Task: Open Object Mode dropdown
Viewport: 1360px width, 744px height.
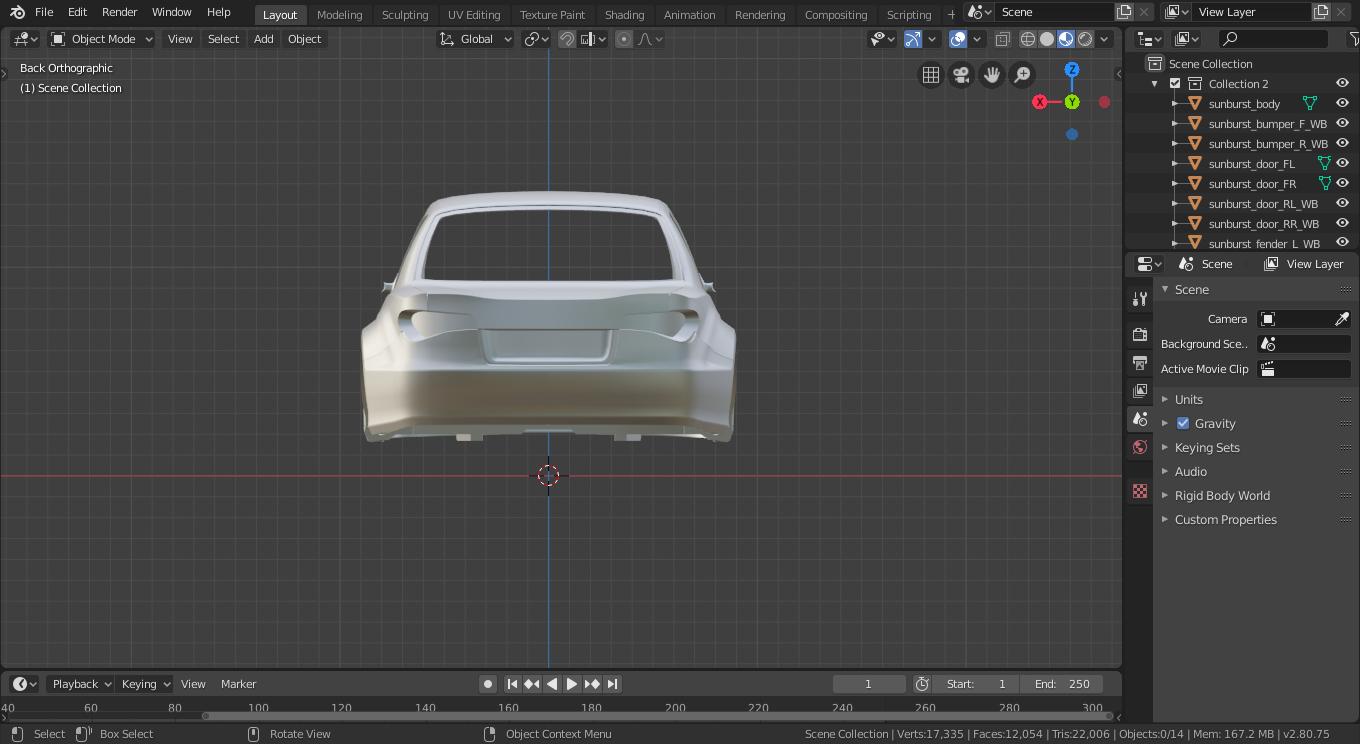Action: point(101,39)
